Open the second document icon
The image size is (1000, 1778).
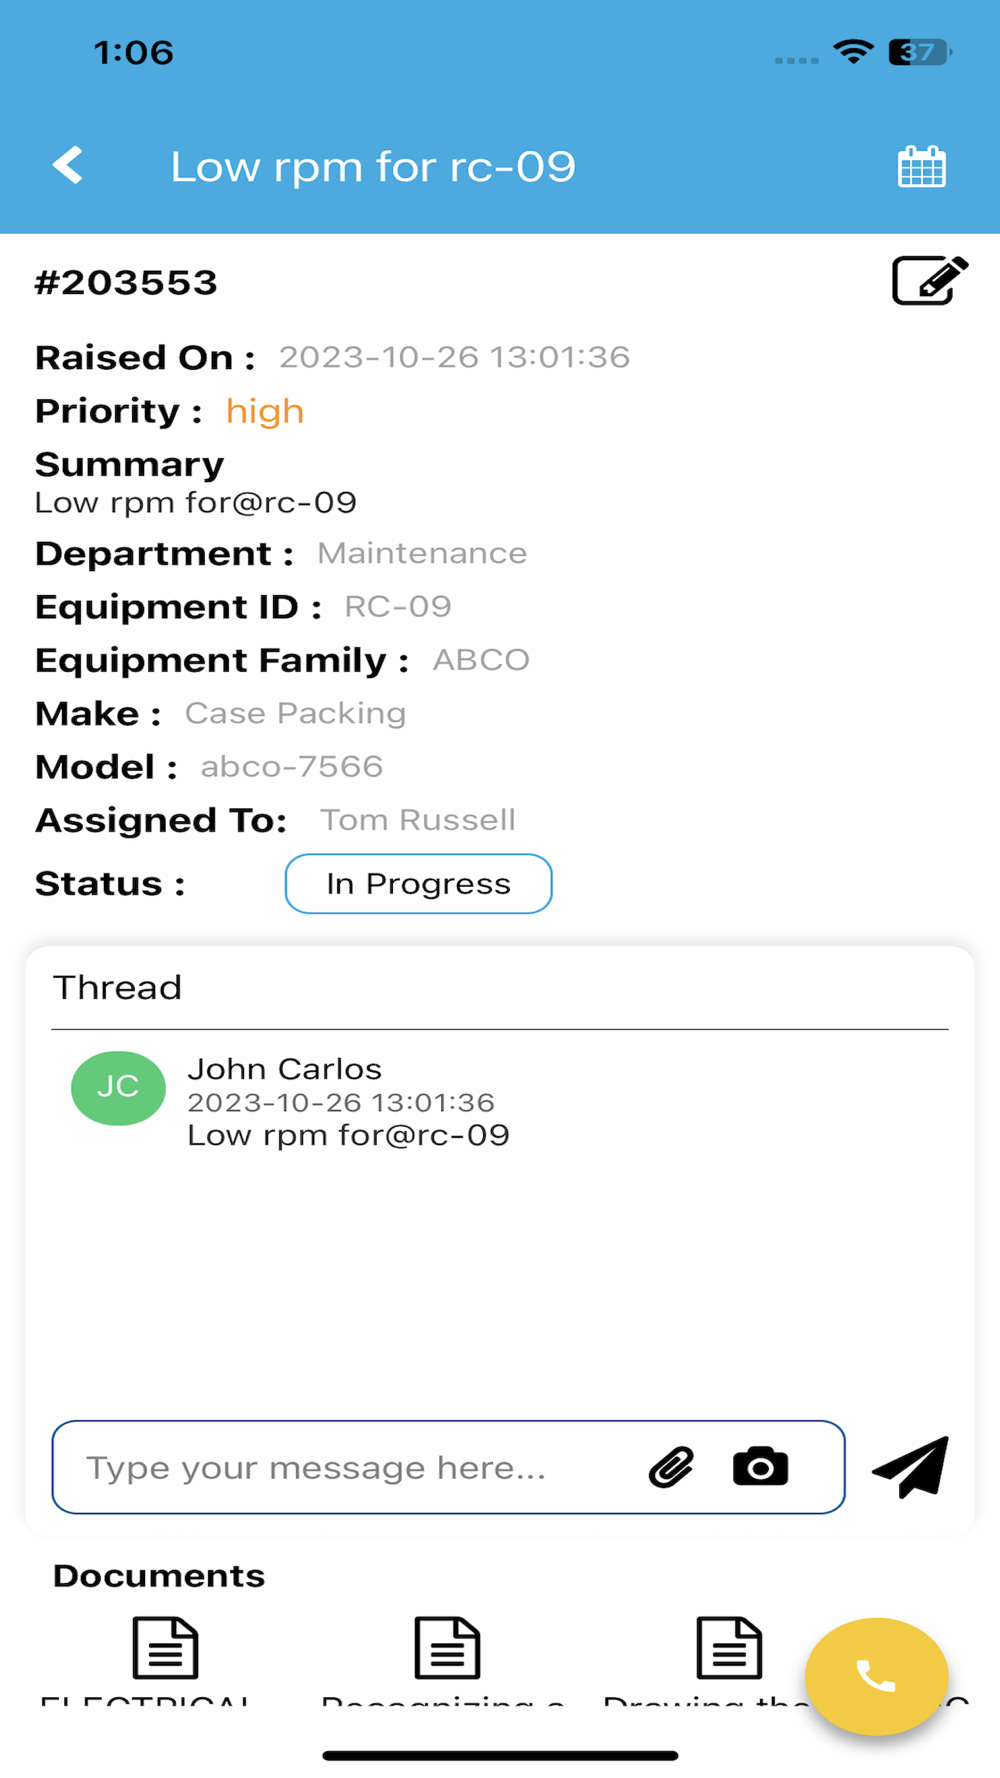pyautogui.click(x=447, y=1647)
